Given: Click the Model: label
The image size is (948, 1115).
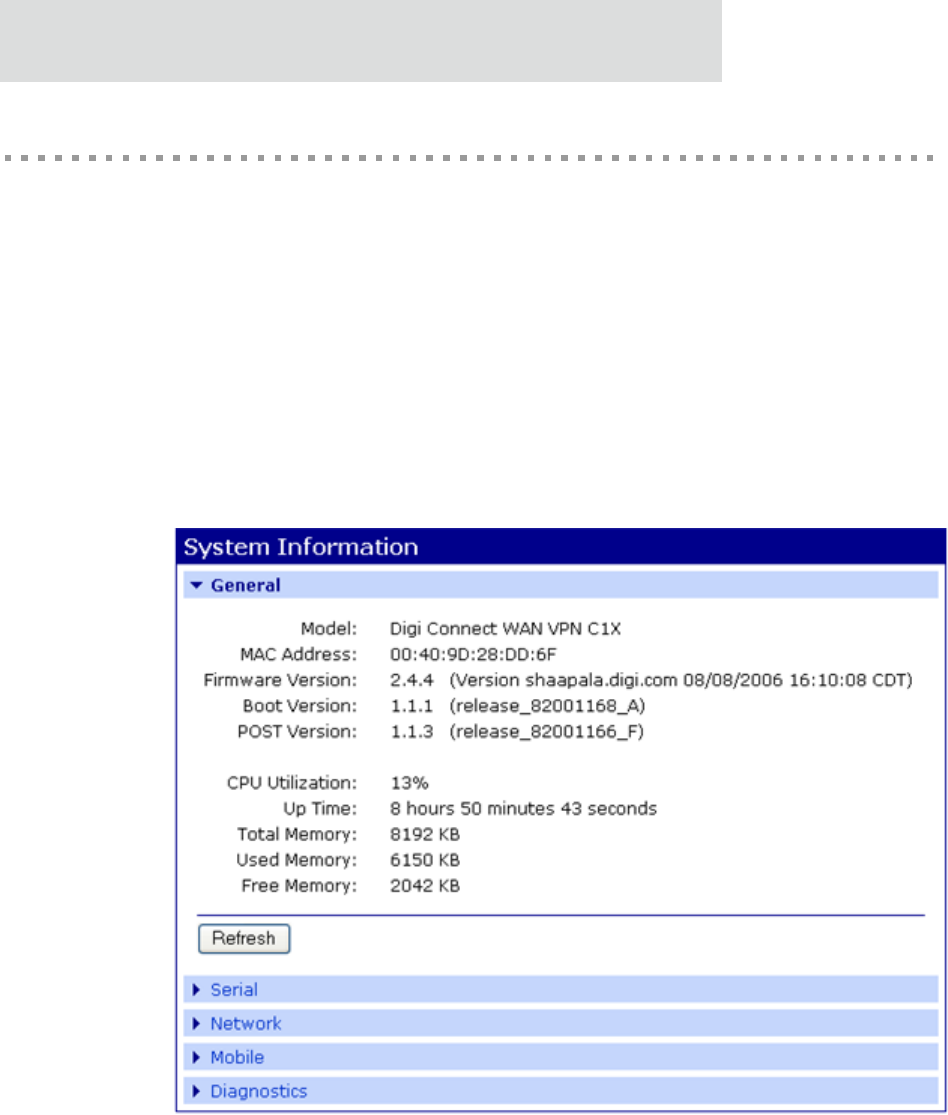Looking at the screenshot, I should point(329,629).
